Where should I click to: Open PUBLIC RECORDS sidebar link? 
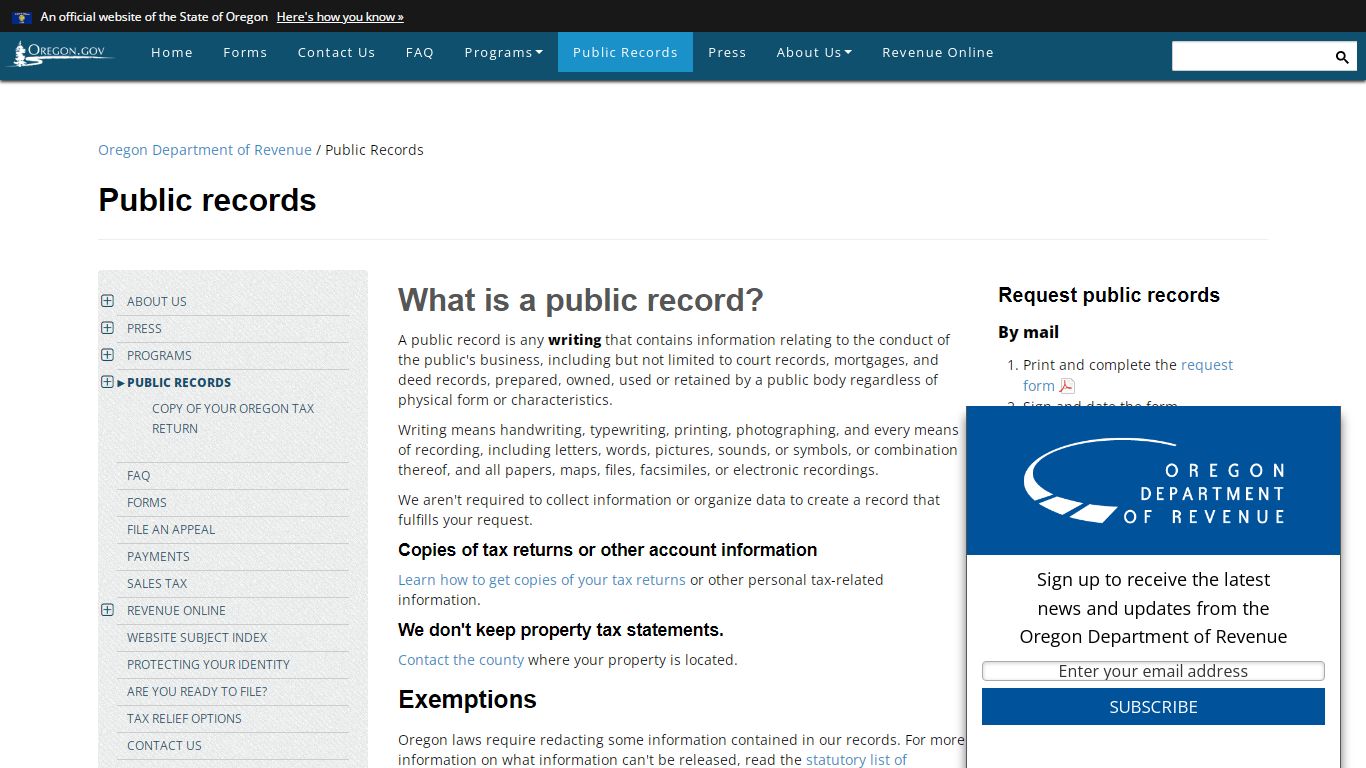click(179, 382)
